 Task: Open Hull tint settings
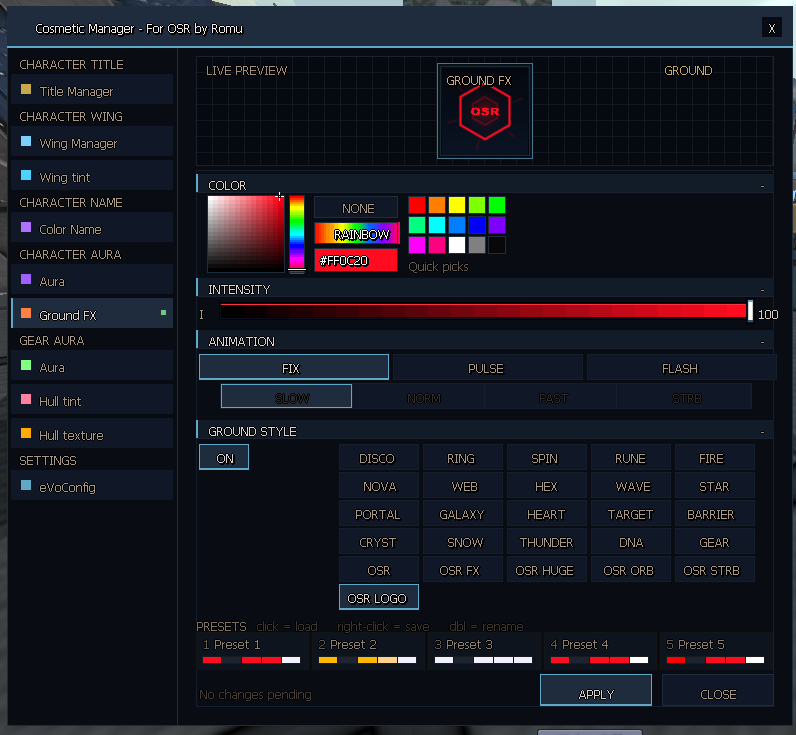pyautogui.click(x=92, y=401)
